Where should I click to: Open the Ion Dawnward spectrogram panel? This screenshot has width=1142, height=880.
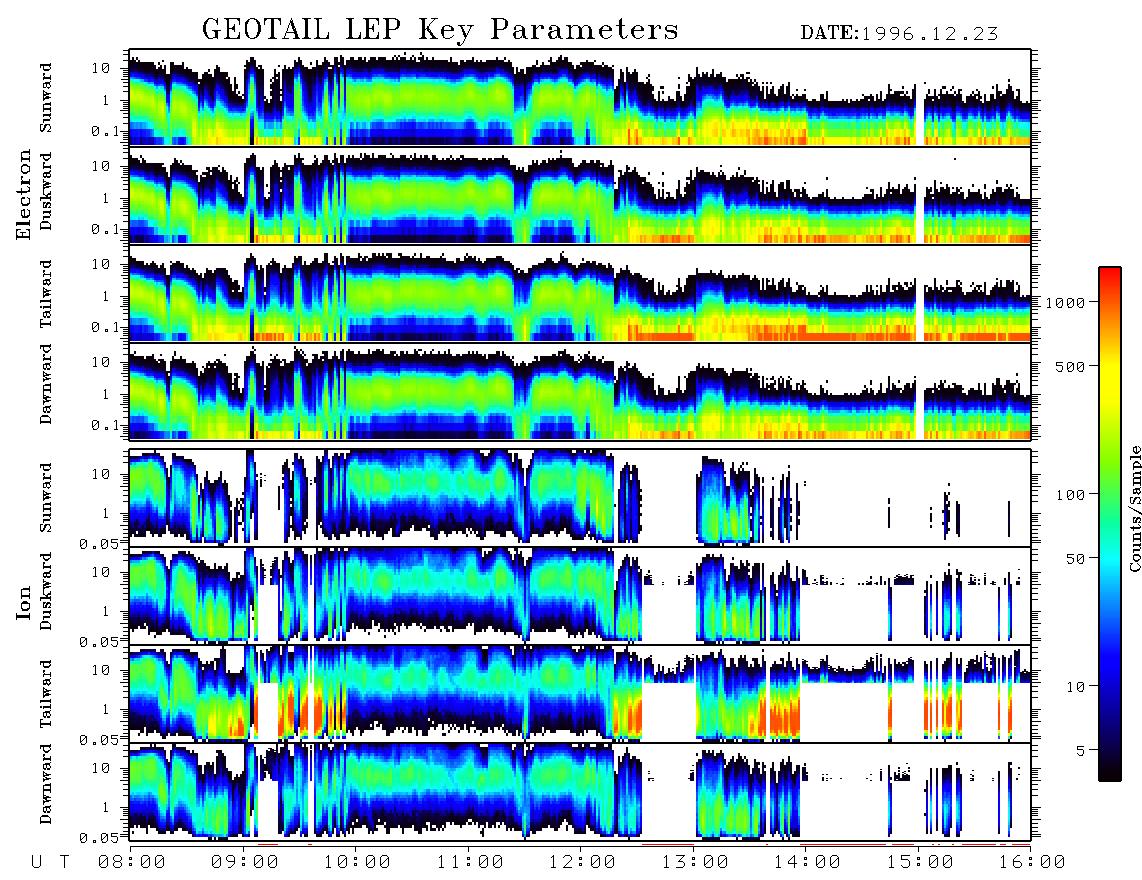click(580, 791)
